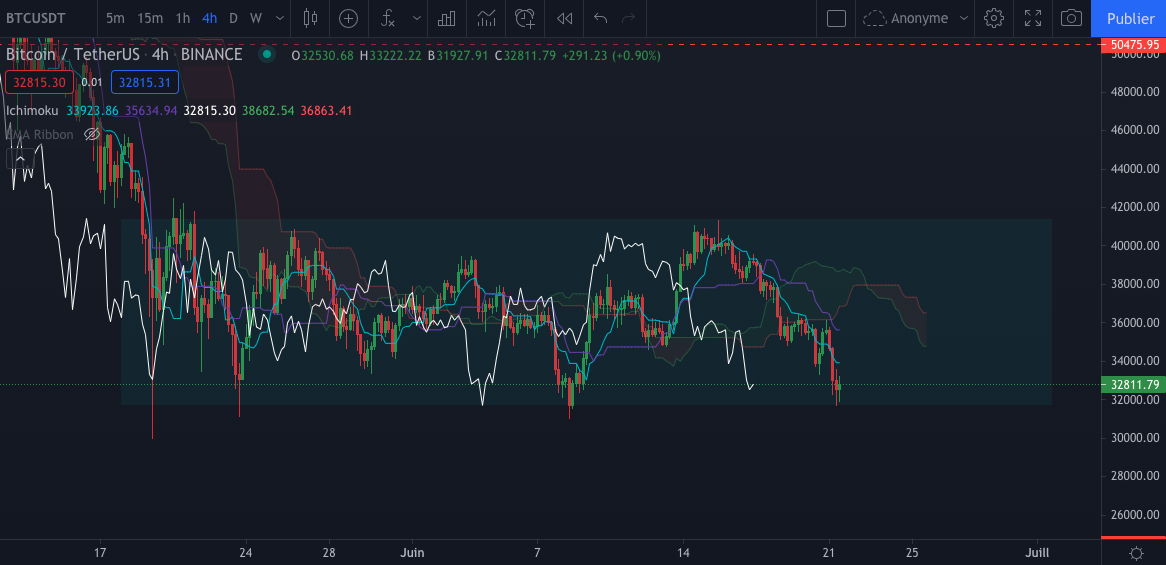Take a snapshot with the camera icon
The height and width of the screenshot is (565, 1166).
1072,18
